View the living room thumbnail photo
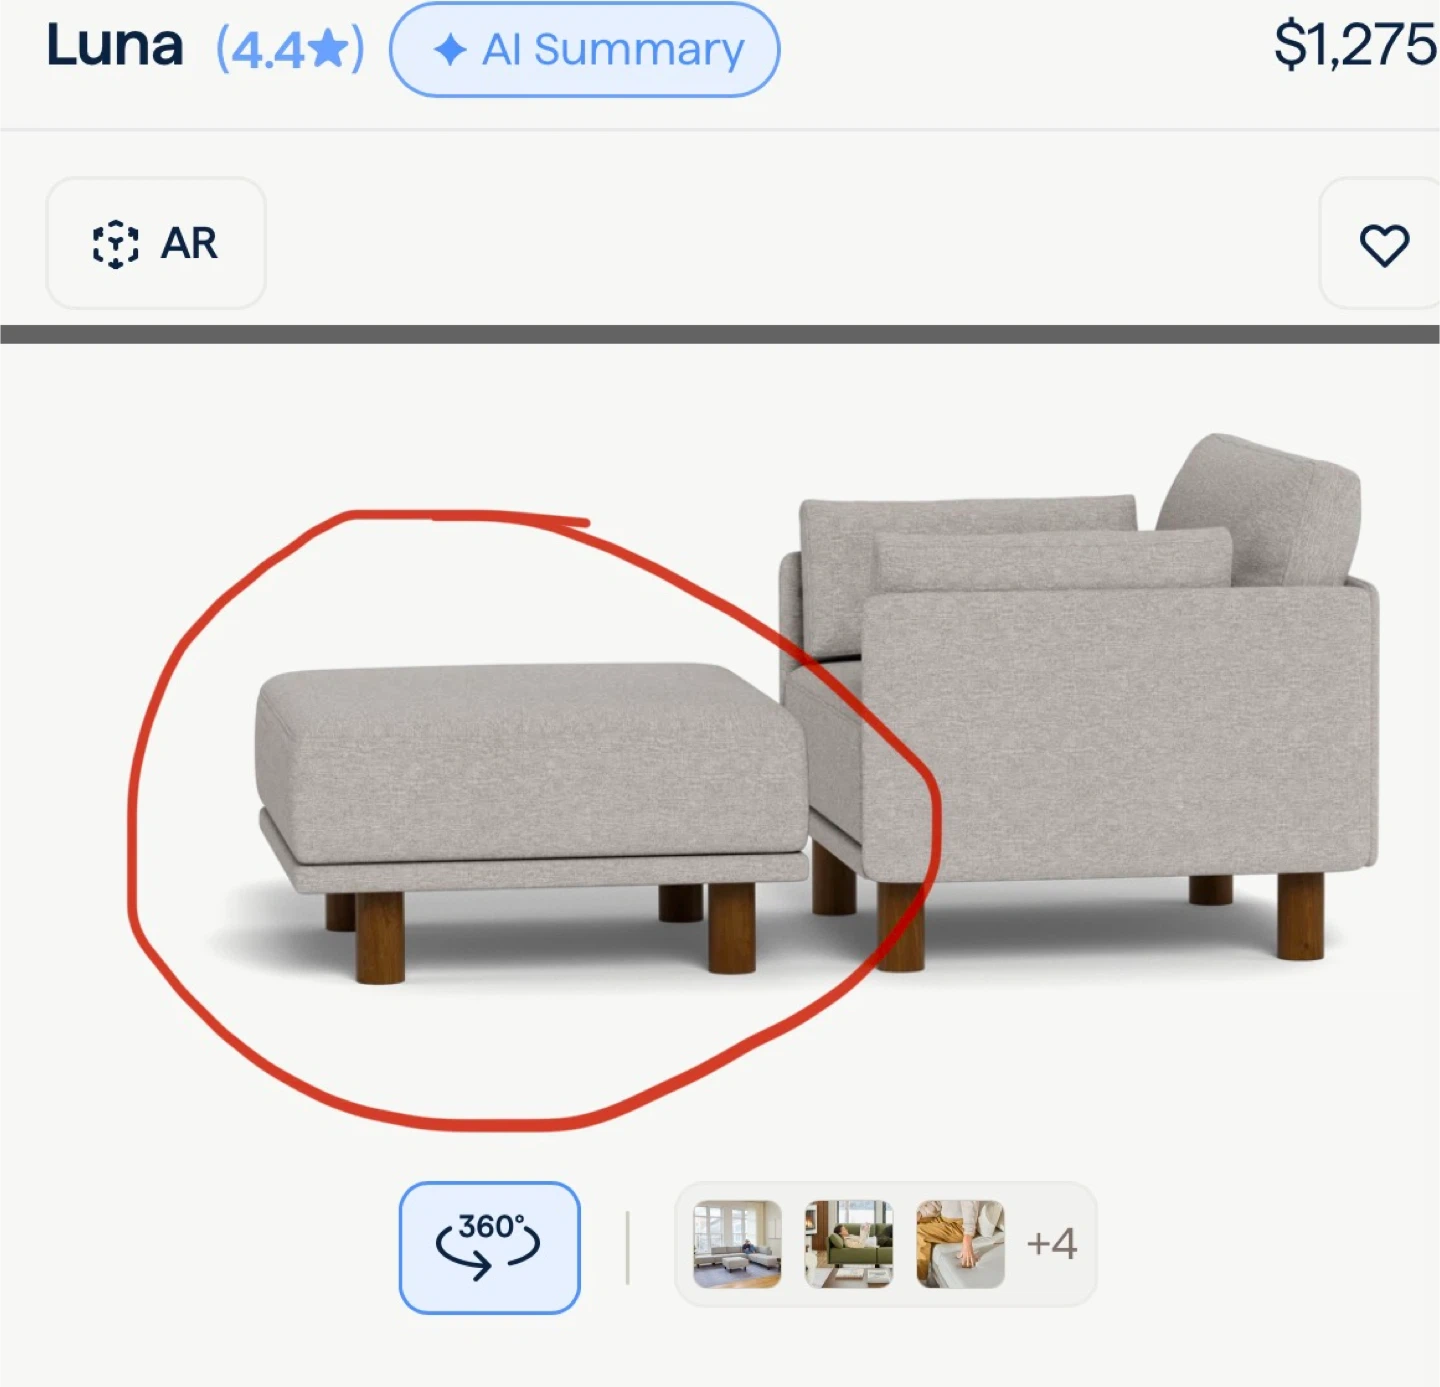Screen dimensions: 1440x1387 tap(737, 1244)
